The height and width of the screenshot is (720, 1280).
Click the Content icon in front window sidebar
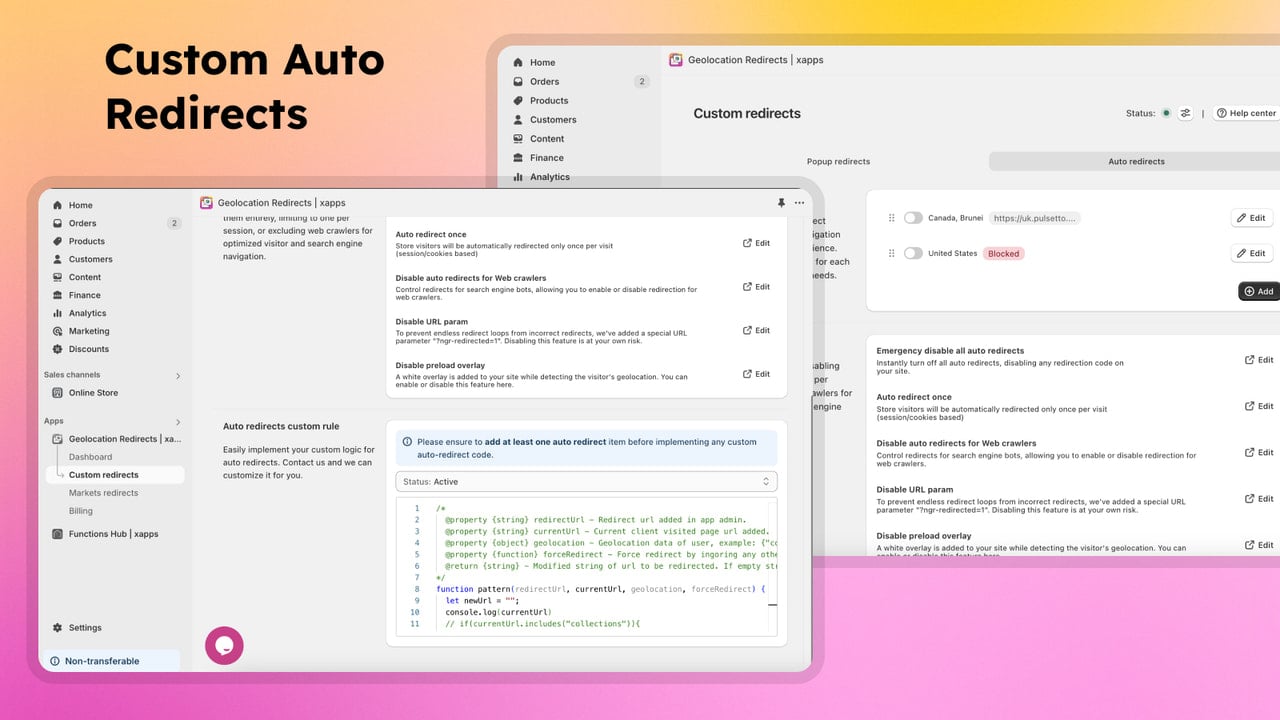pos(58,277)
